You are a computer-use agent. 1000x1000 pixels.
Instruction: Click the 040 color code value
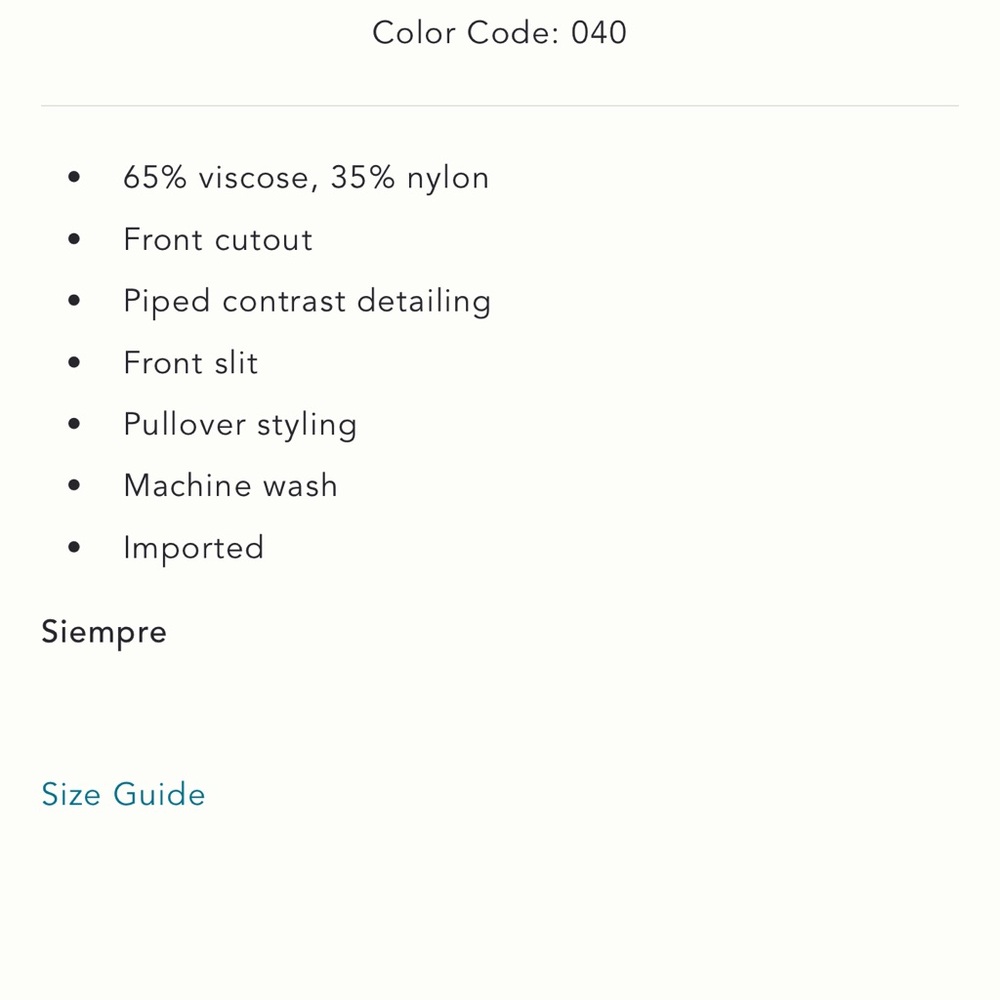tap(599, 33)
